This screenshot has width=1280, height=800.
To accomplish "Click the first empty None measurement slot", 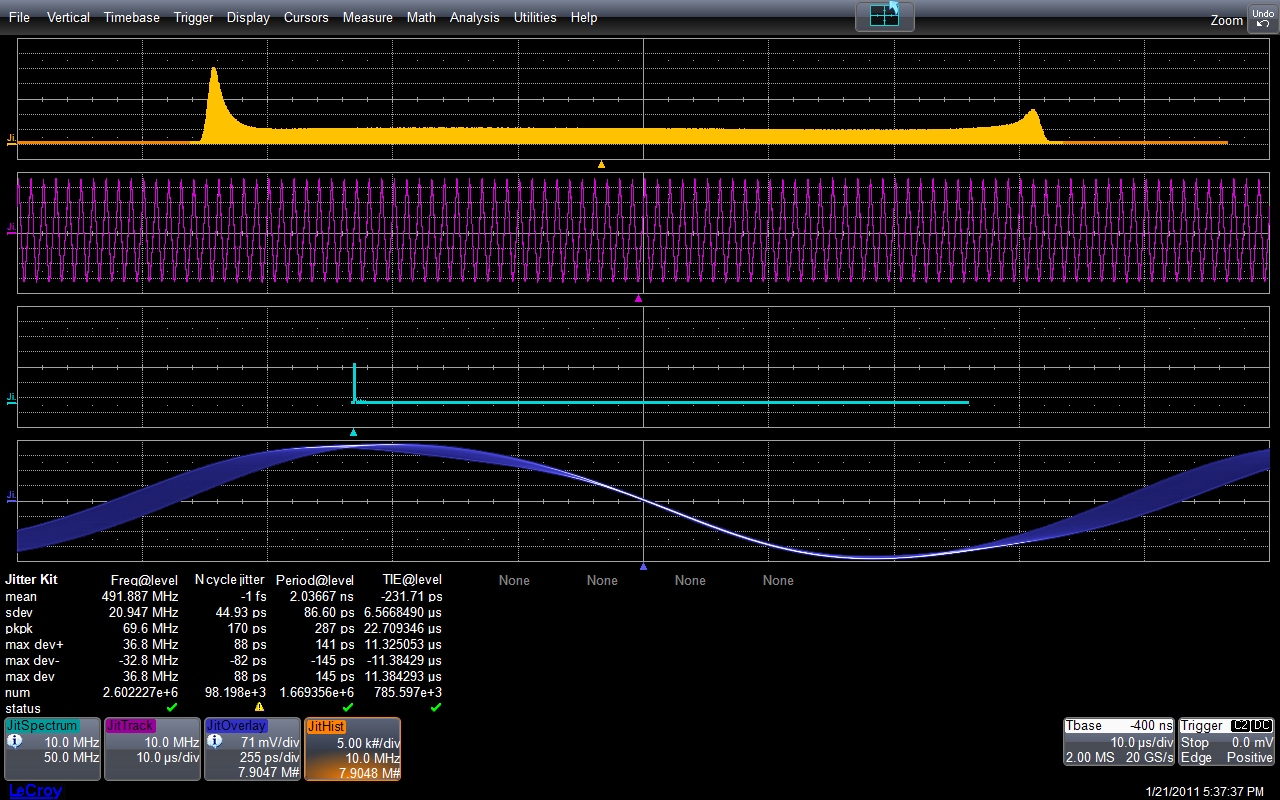I will tap(514, 580).
